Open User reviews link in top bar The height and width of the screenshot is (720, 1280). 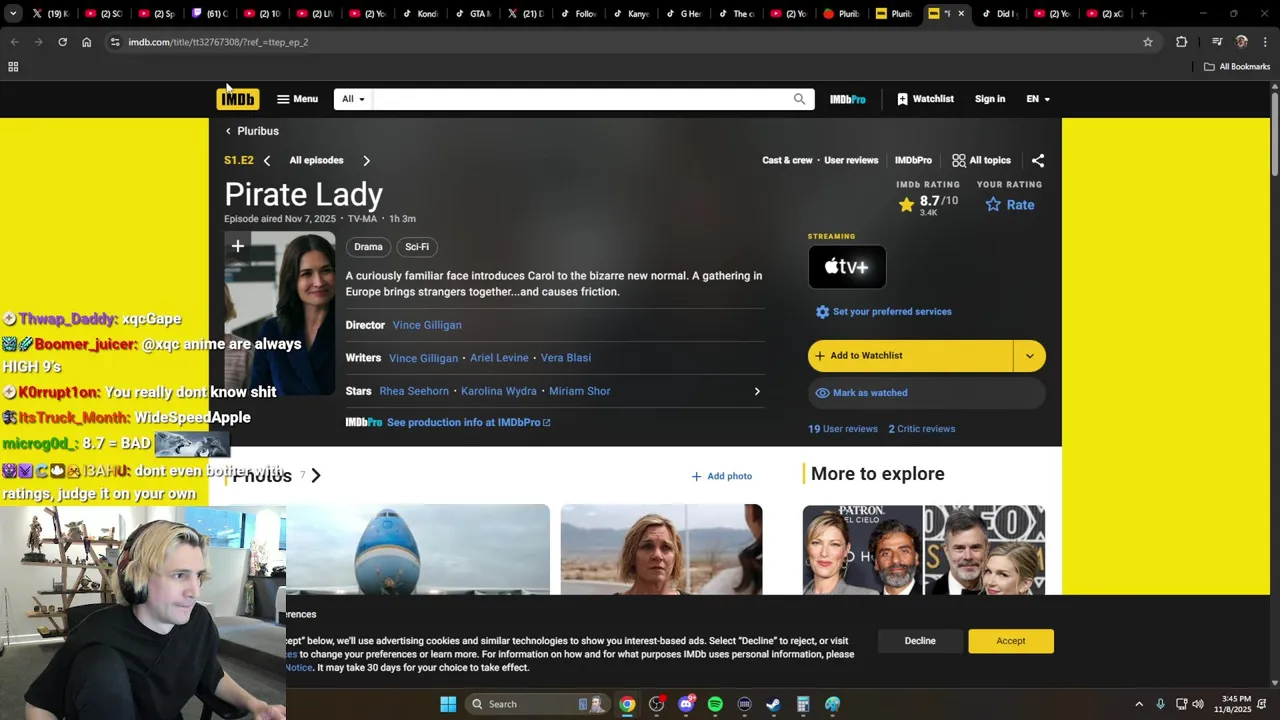click(851, 160)
